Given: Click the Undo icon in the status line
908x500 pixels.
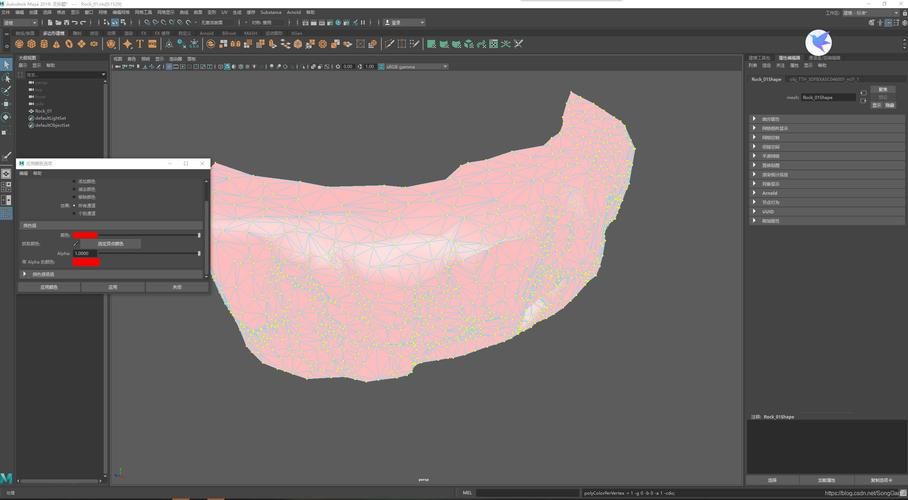Looking at the screenshot, I should tap(75, 23).
